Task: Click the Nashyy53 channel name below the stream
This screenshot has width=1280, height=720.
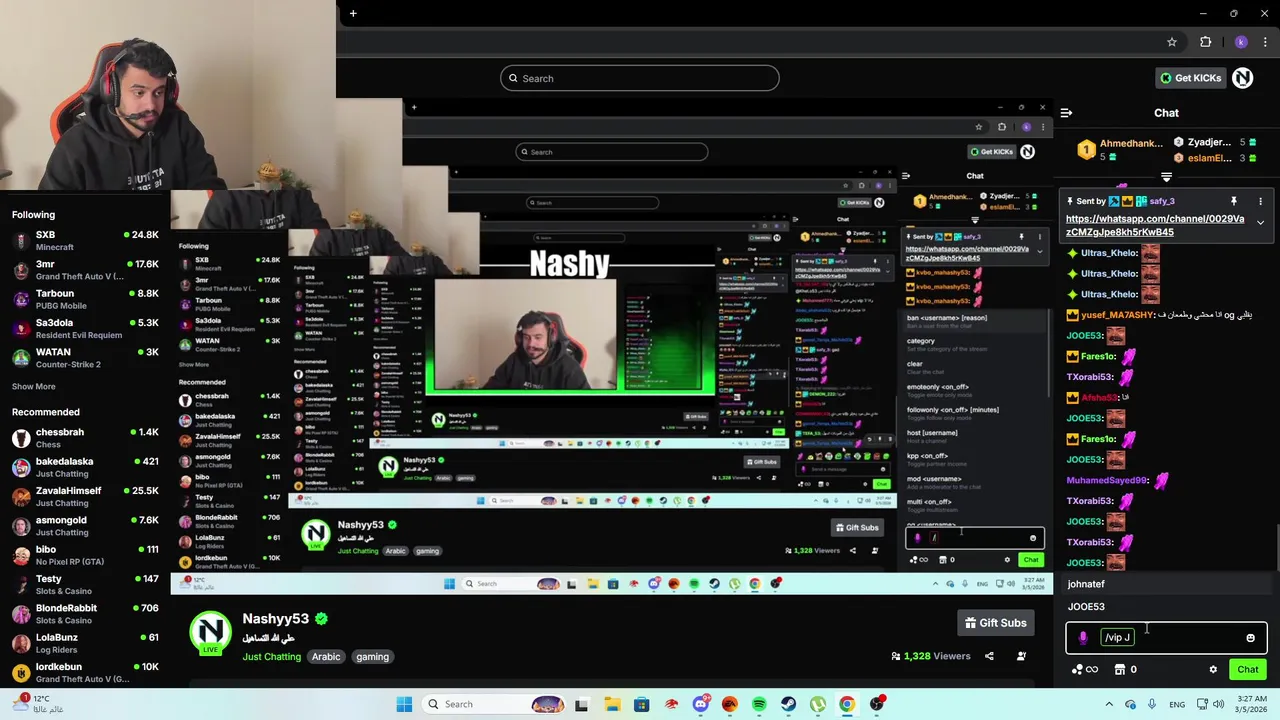Action: [x=275, y=619]
